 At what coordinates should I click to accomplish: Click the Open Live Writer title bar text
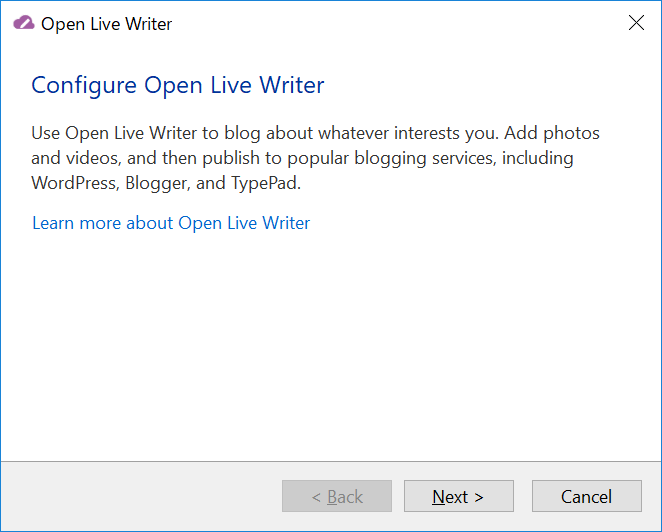point(106,24)
